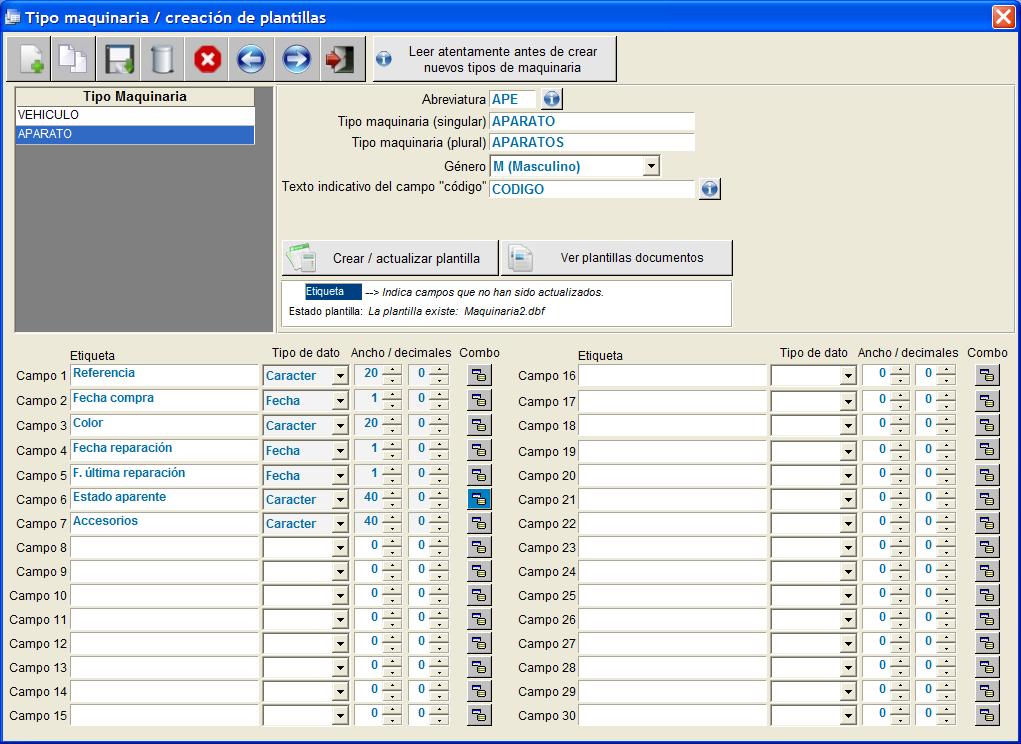This screenshot has width=1021, height=744.
Task: Select APARATO in Tipo Maquinaria list
Action: tap(135, 134)
